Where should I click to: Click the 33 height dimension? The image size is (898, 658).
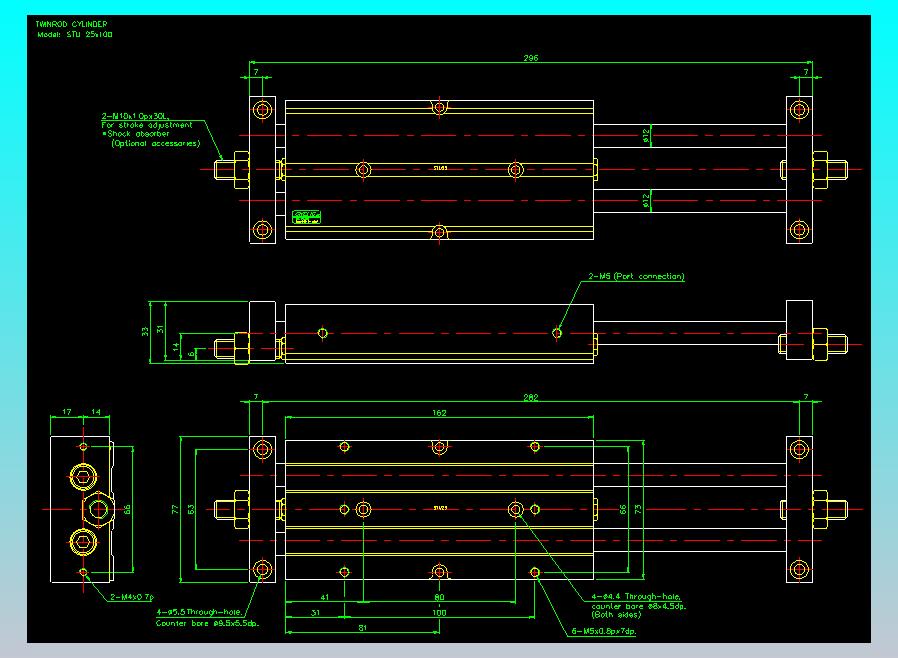[x=145, y=331]
